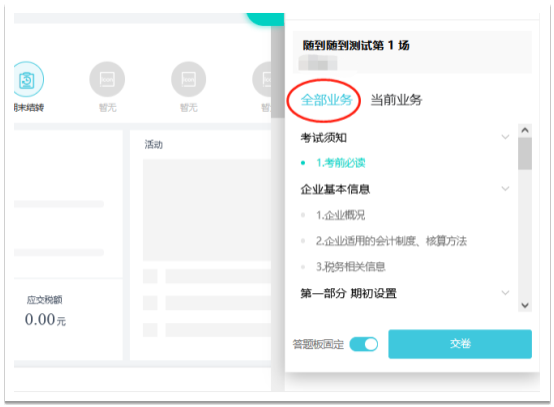Open 2.企业适用的会计制度、核算方法 item

tap(391, 241)
